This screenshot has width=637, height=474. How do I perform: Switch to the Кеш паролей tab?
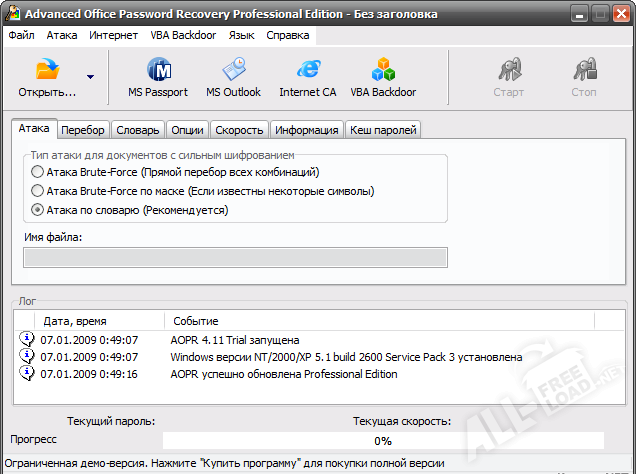click(x=383, y=130)
